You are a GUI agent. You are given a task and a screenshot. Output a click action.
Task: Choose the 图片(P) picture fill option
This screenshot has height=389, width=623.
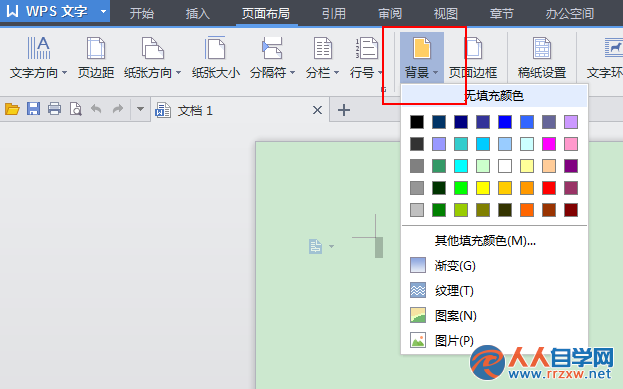point(494,341)
